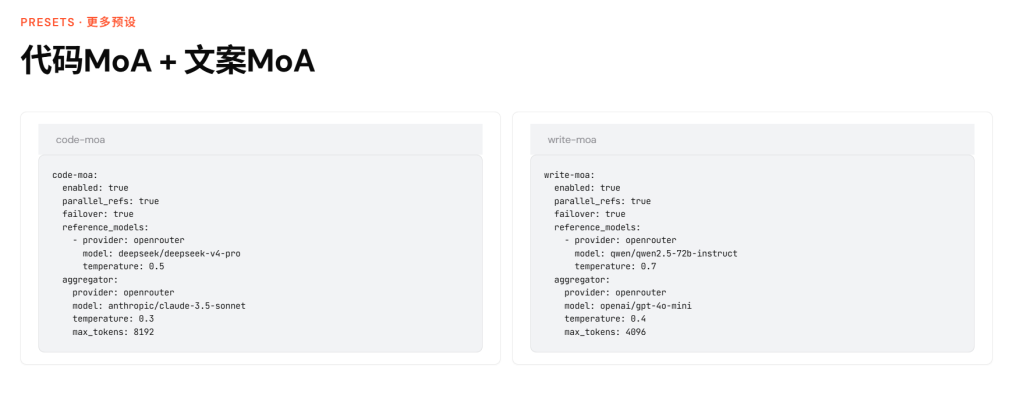The width and height of the screenshot is (1024, 396).
Task: Click the 代码MoA + 文案MoA title
Action: (168, 61)
